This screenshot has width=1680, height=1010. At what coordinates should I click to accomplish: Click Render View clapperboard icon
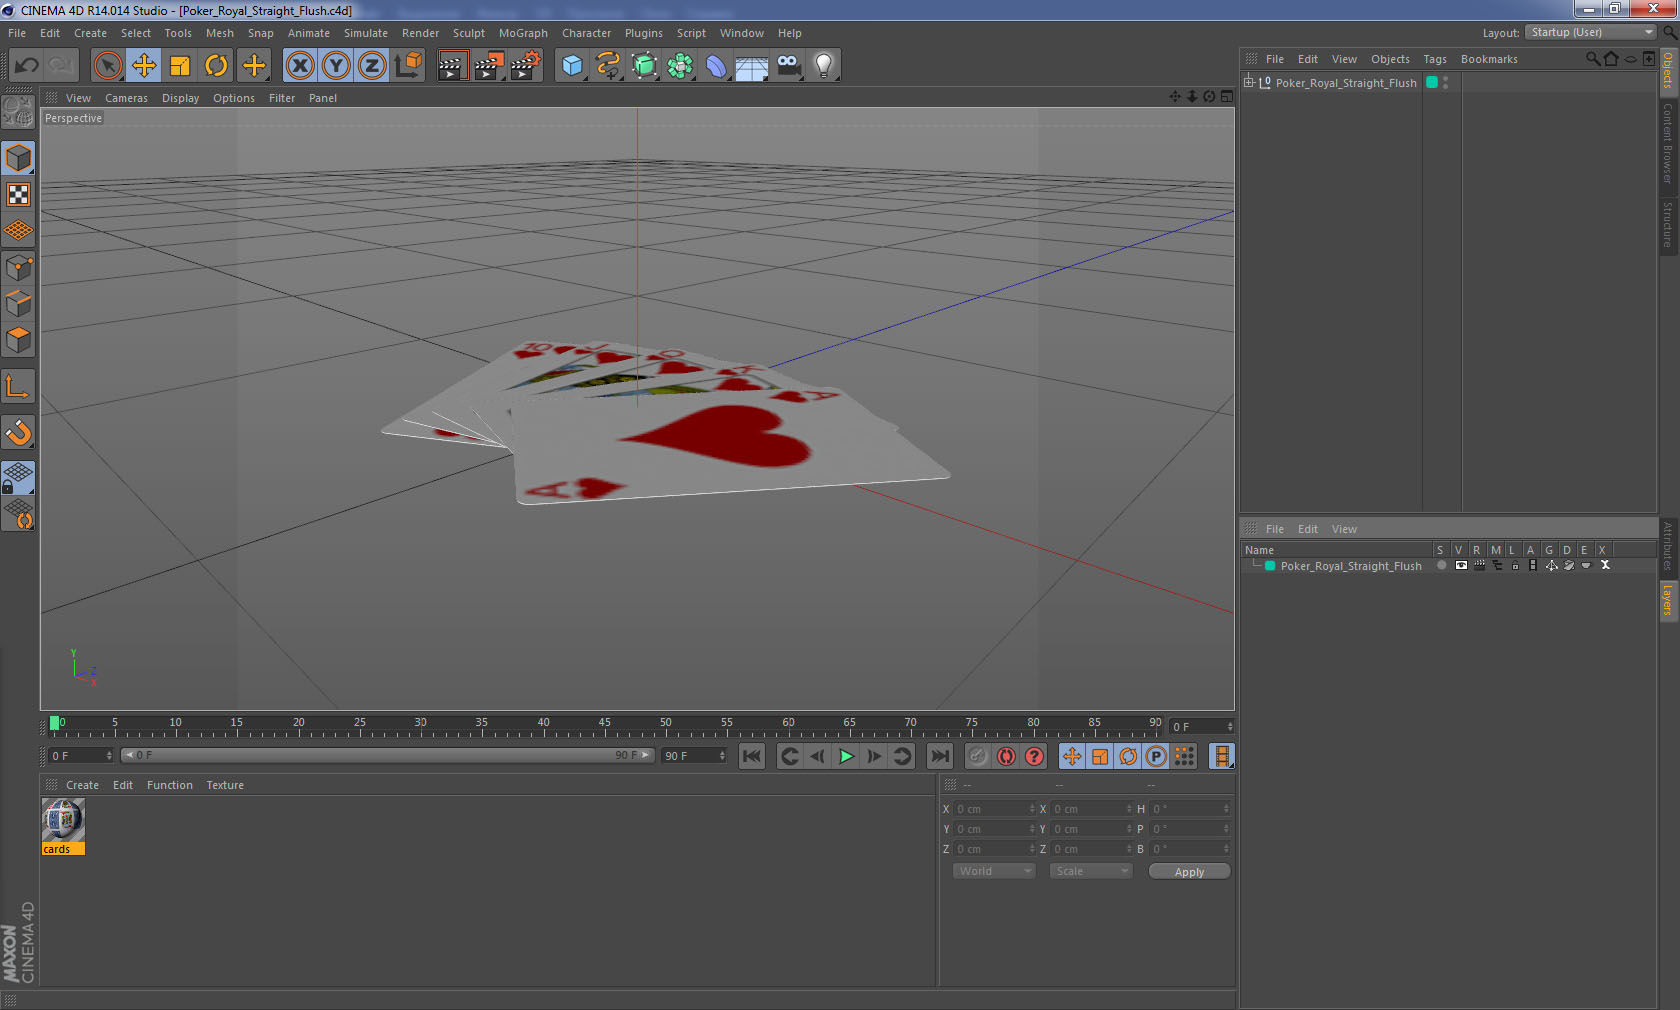coord(452,66)
